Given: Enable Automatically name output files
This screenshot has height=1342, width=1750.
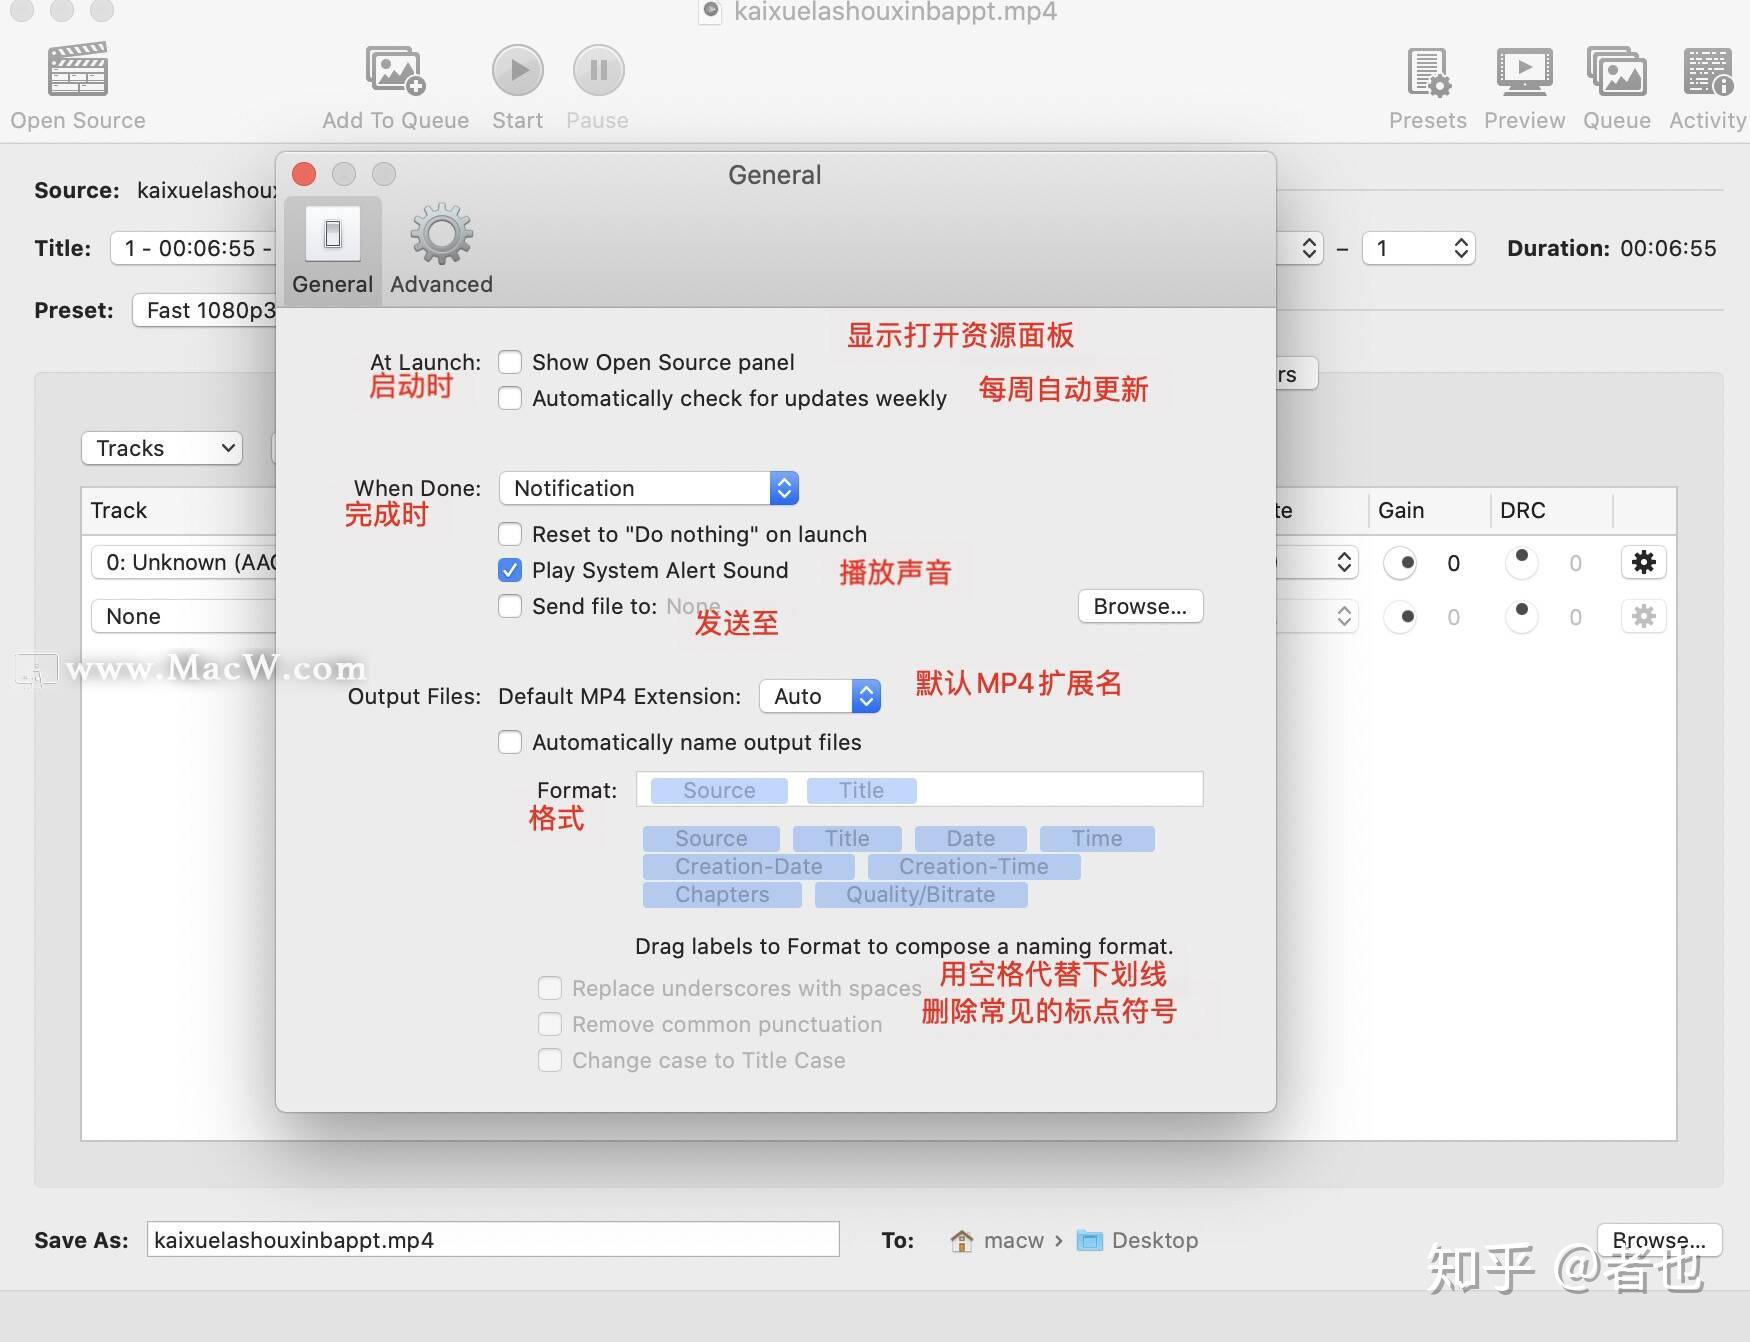Looking at the screenshot, I should tap(510, 742).
